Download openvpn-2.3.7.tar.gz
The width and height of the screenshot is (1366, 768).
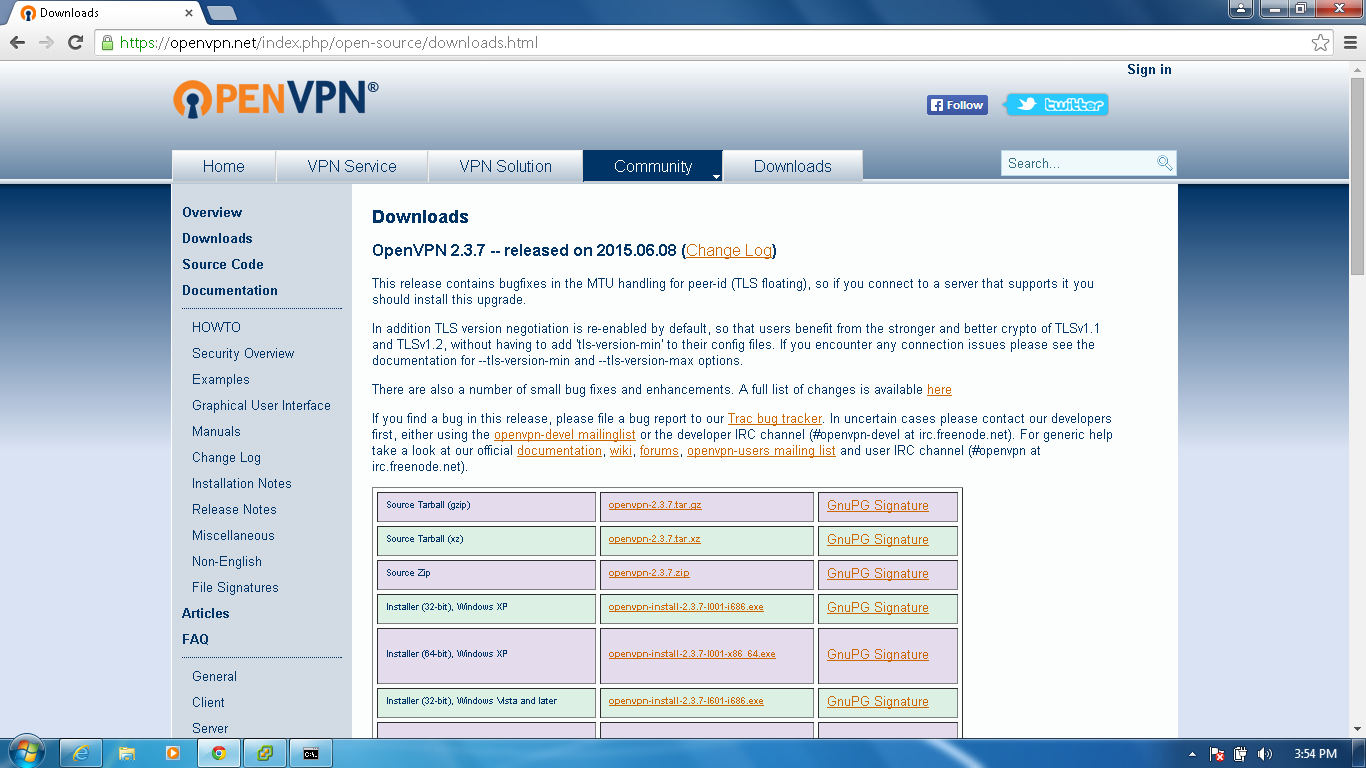(655, 505)
